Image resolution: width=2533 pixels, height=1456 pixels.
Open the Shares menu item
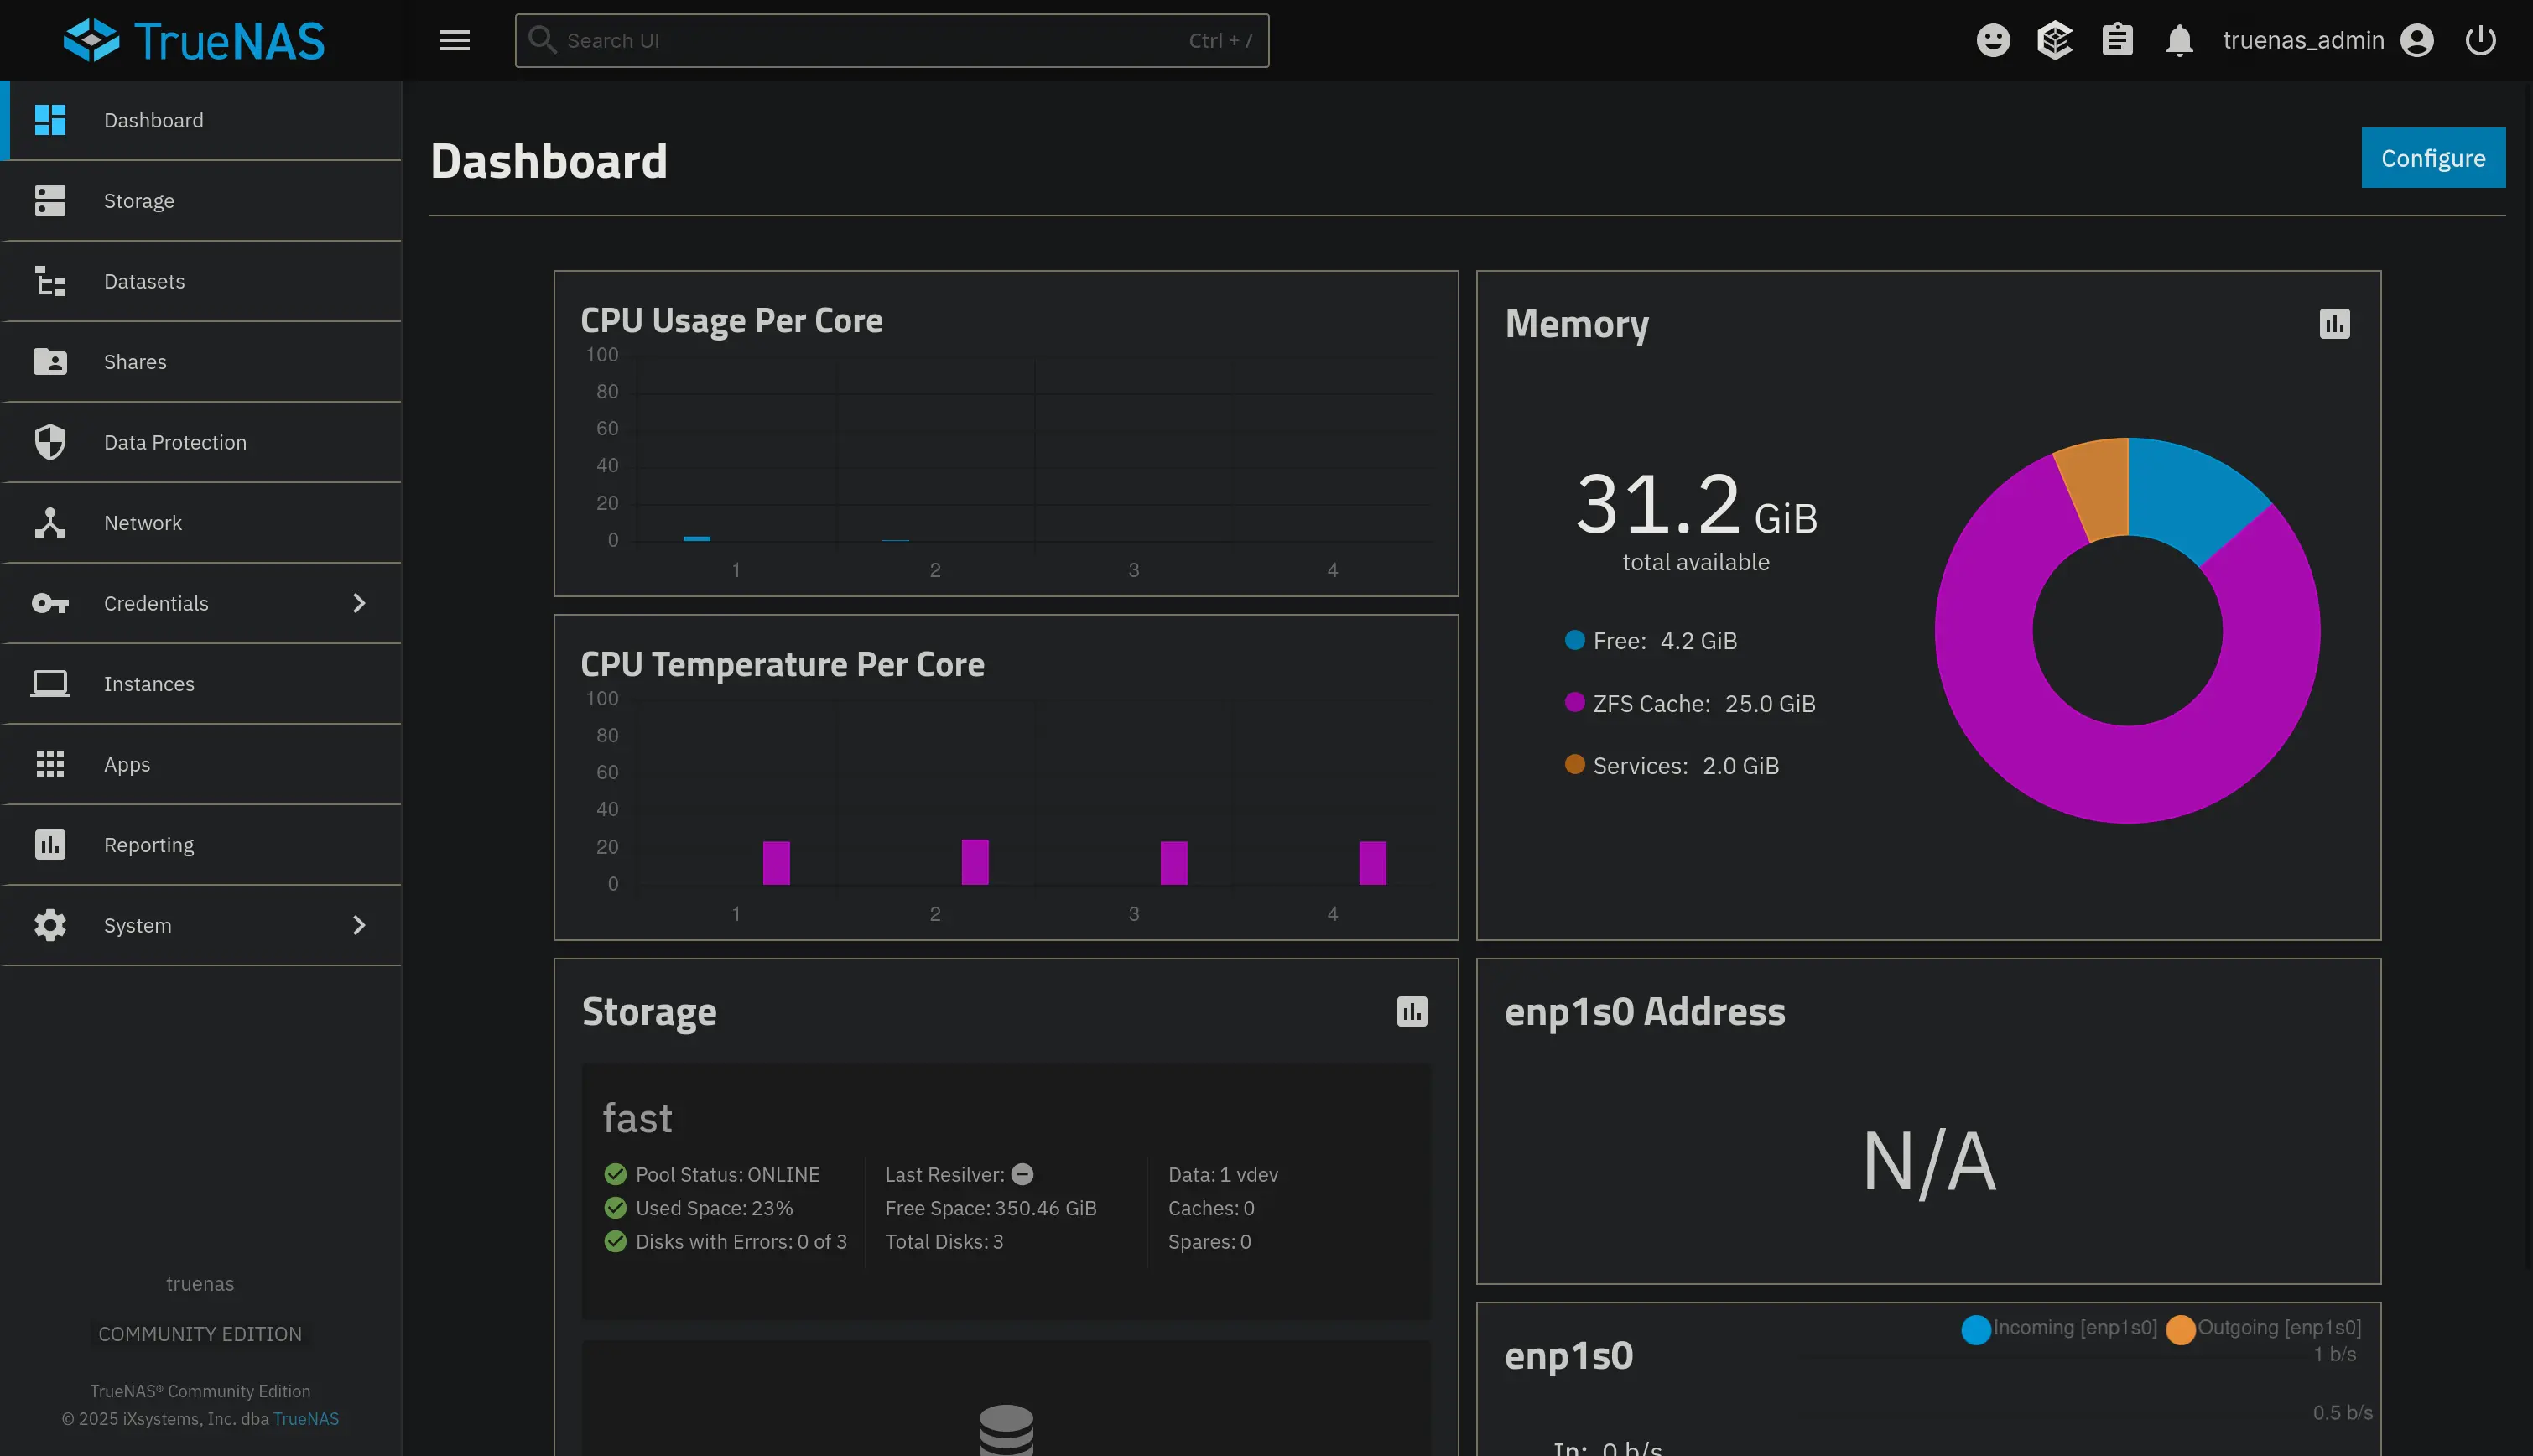(201, 361)
